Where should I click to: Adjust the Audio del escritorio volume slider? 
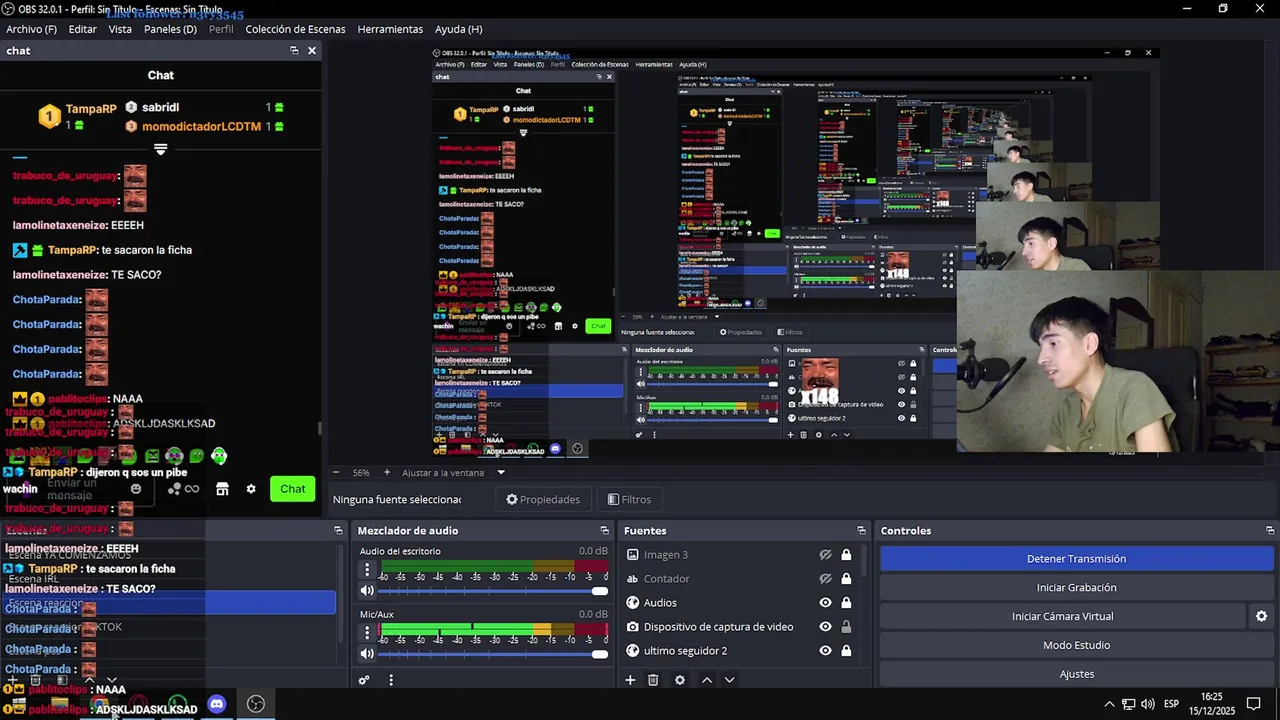[493, 591]
